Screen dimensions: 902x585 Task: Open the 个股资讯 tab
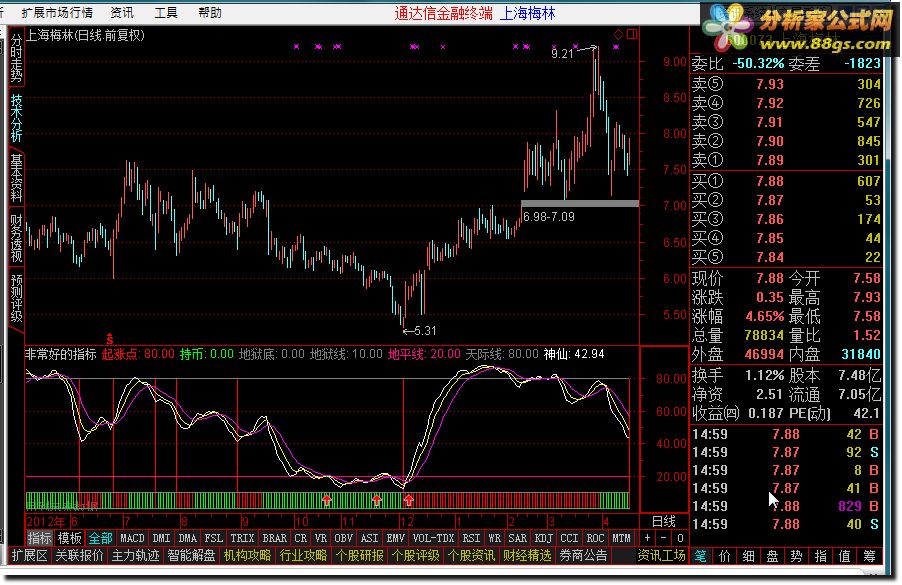[471, 556]
